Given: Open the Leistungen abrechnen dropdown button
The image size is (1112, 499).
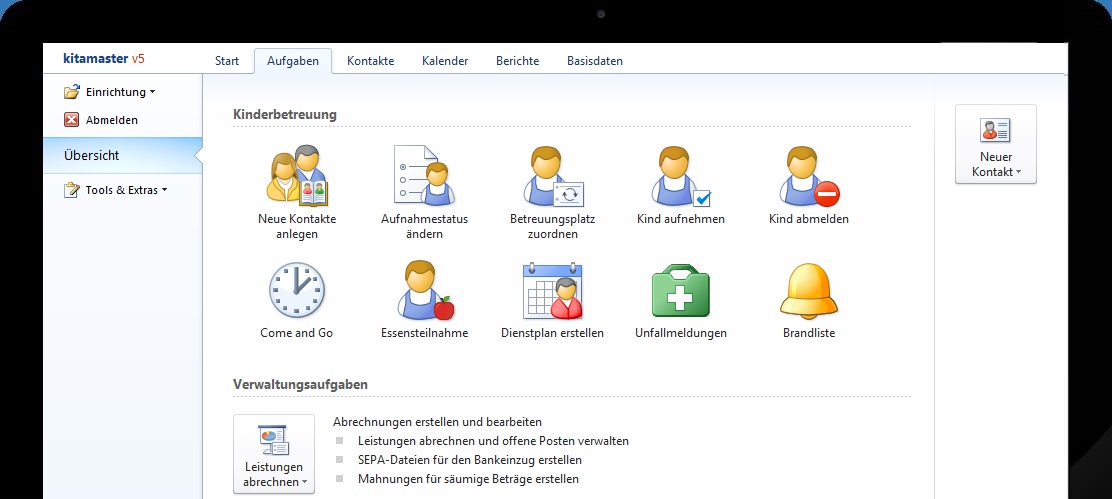Looking at the screenshot, I should [274, 454].
